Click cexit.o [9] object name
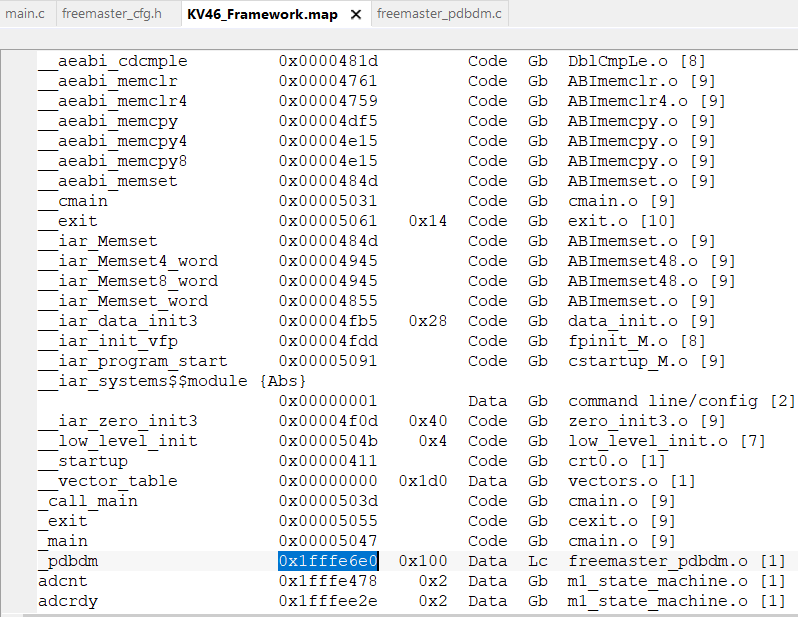This screenshot has width=798, height=617. 622,521
